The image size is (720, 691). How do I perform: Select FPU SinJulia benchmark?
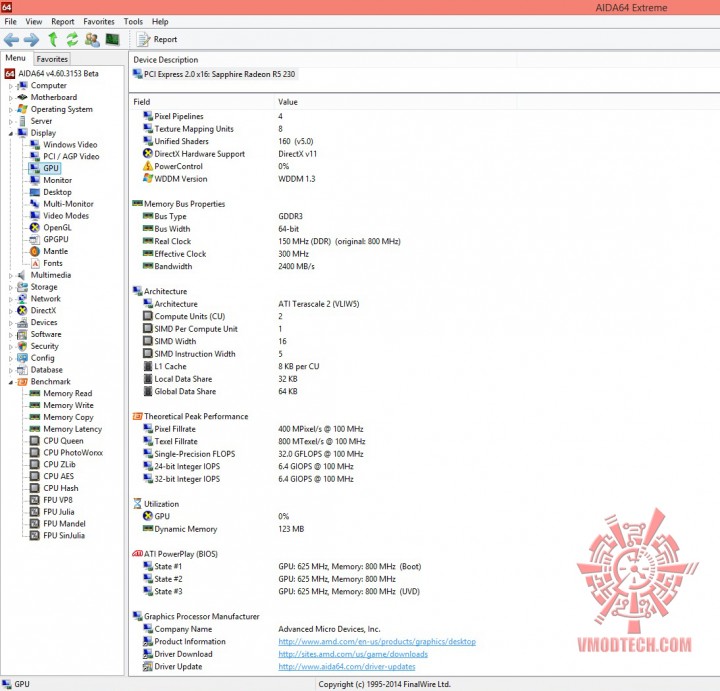click(64, 535)
